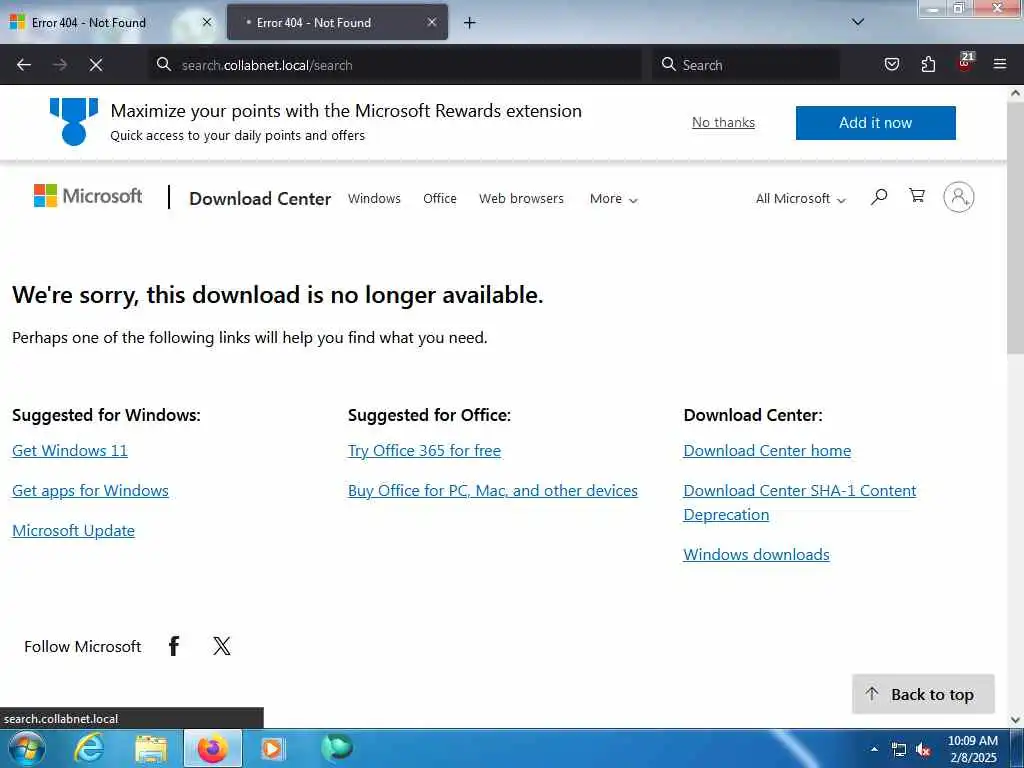The image size is (1024, 768).
Task: Show hidden tray icons arrow
Action: pyautogui.click(x=874, y=749)
